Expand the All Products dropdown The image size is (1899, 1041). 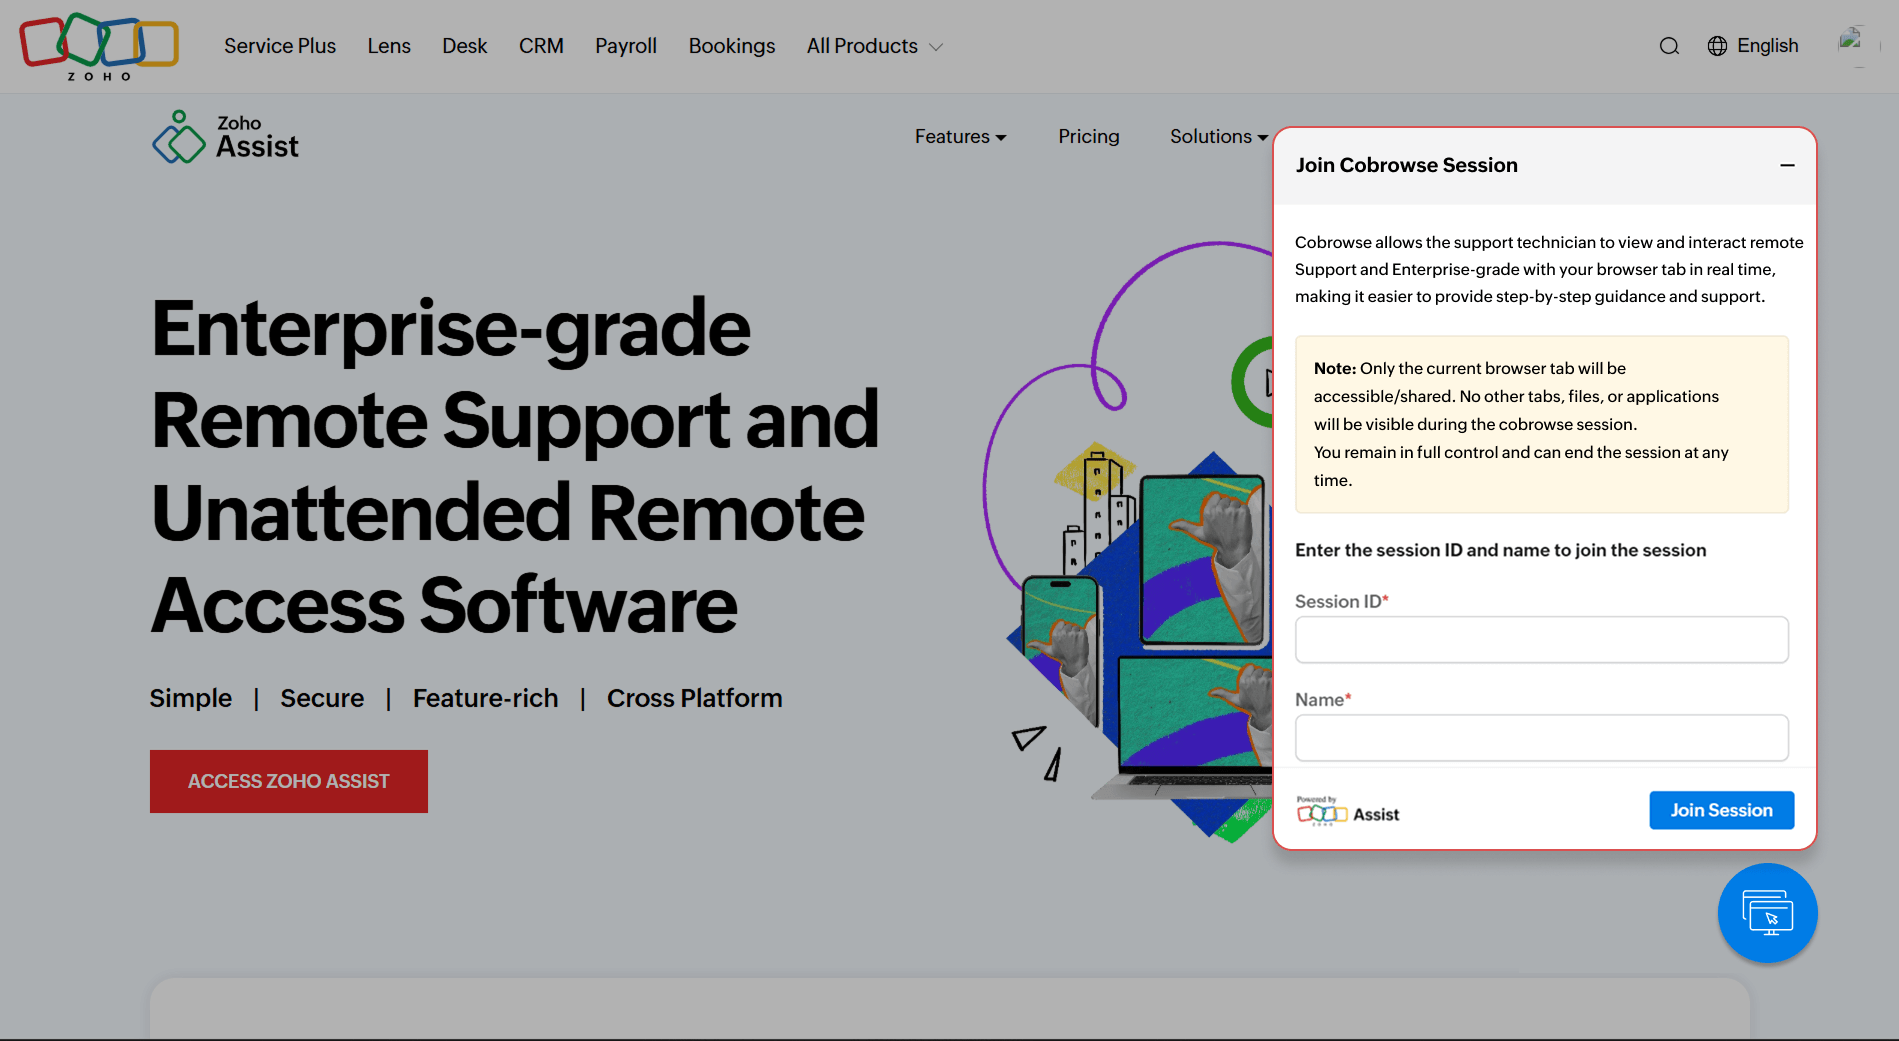(x=874, y=46)
